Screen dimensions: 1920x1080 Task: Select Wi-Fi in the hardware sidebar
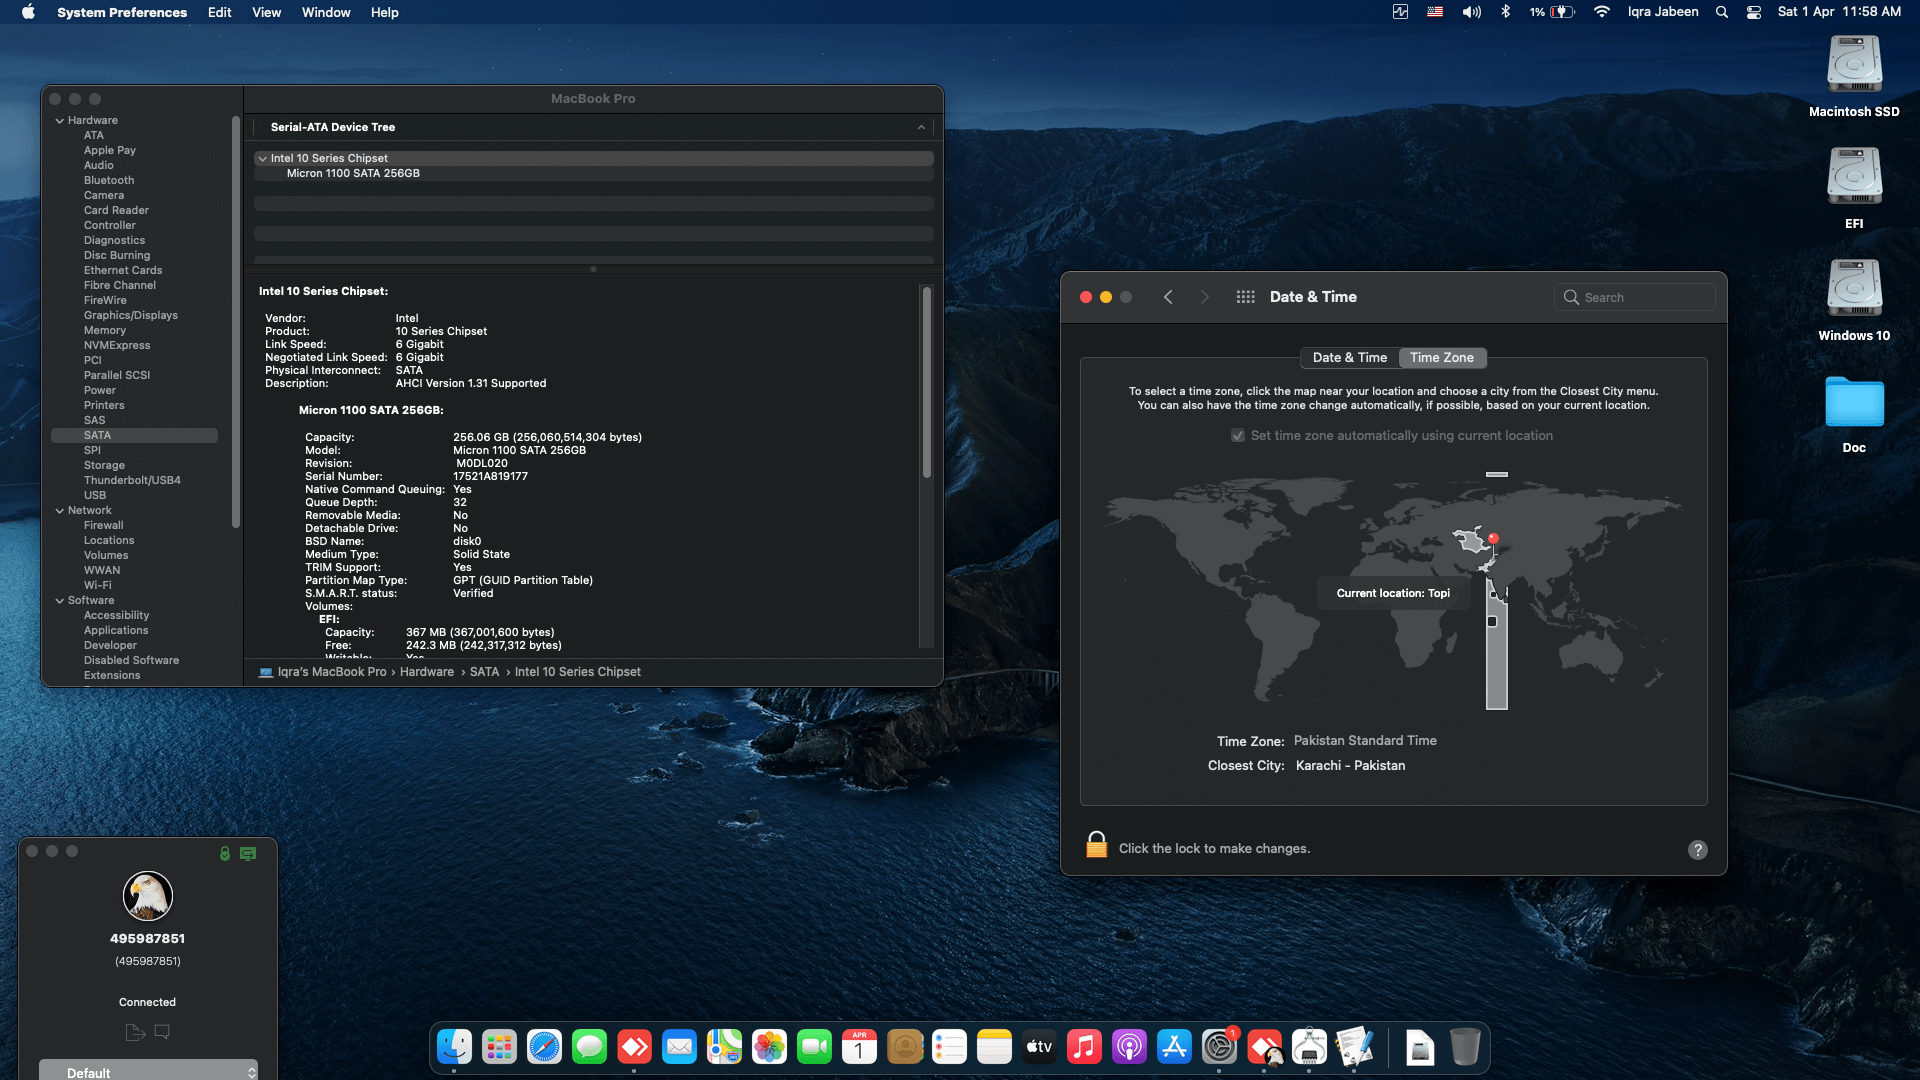99,585
